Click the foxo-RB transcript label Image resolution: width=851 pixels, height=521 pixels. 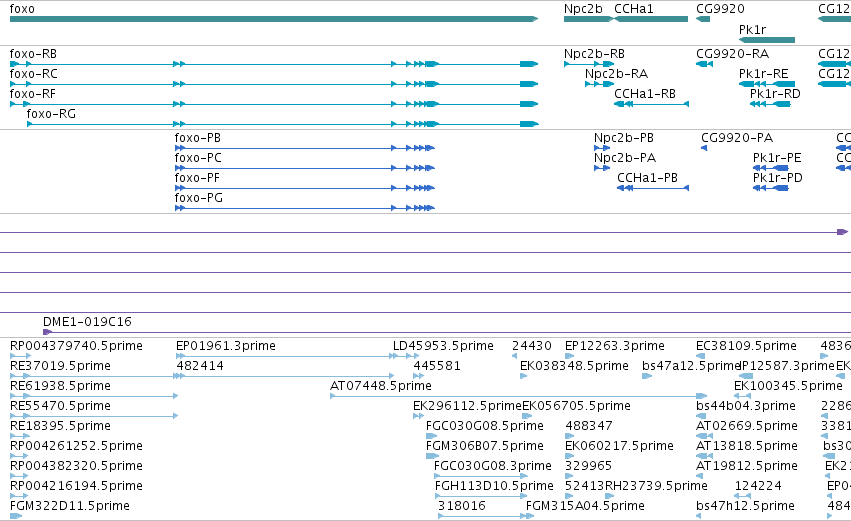[33, 54]
